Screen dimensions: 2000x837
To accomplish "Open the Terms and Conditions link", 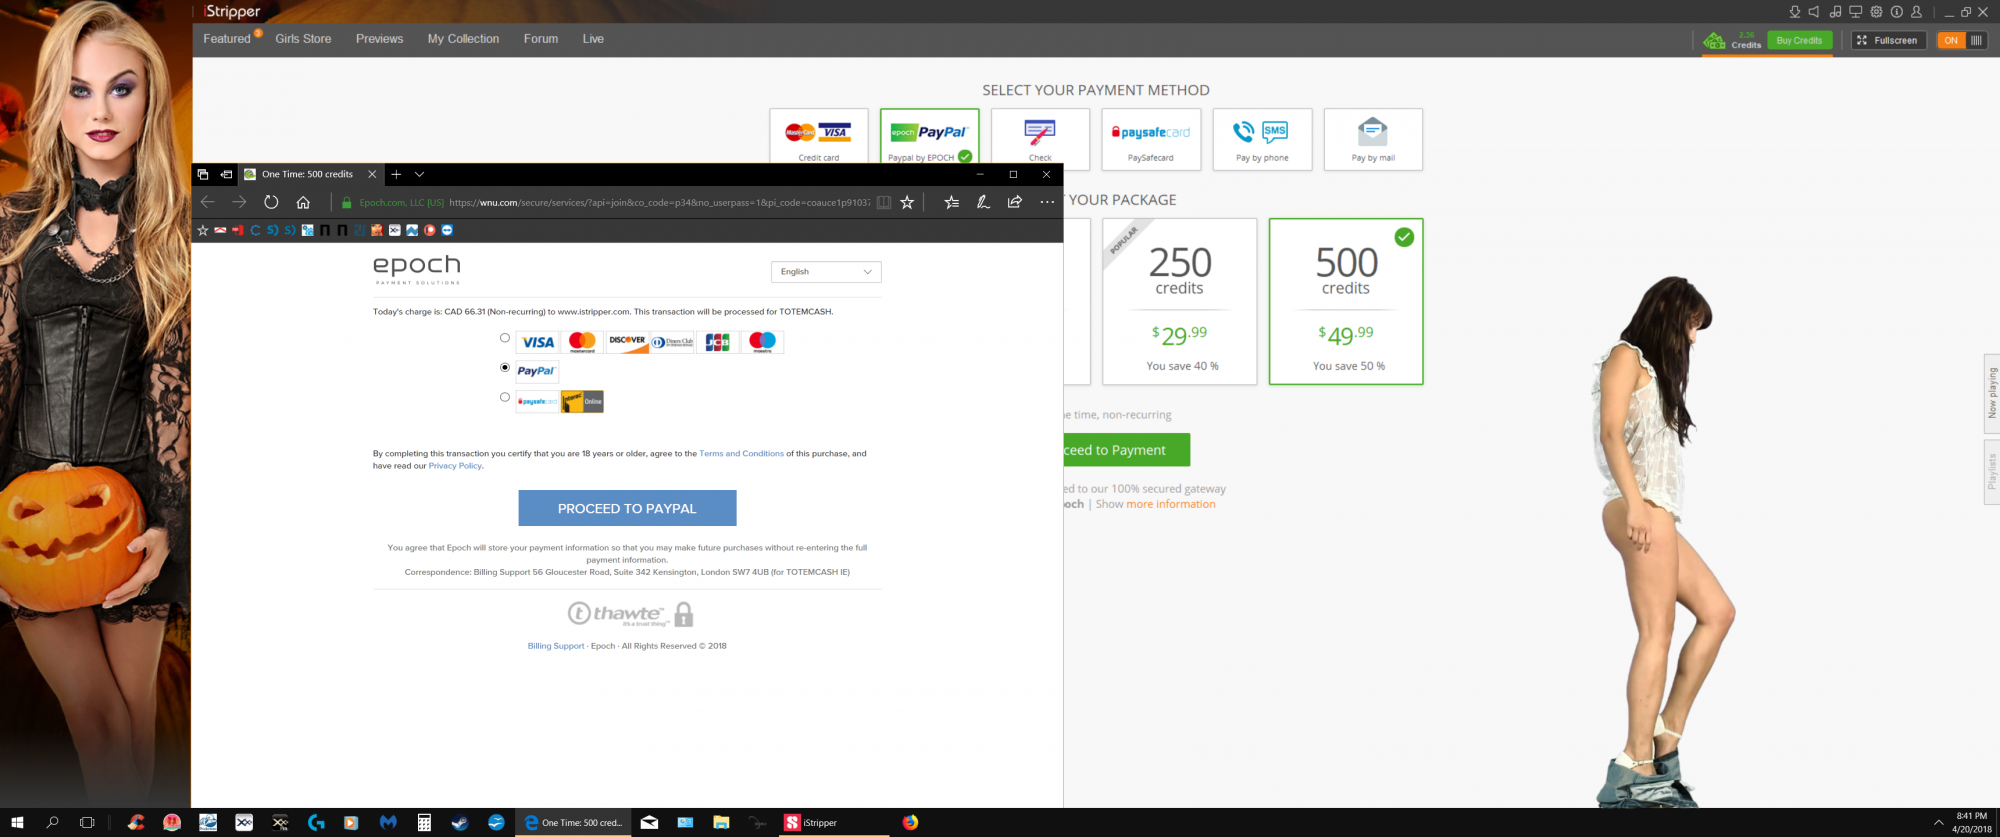I will coord(741,453).
